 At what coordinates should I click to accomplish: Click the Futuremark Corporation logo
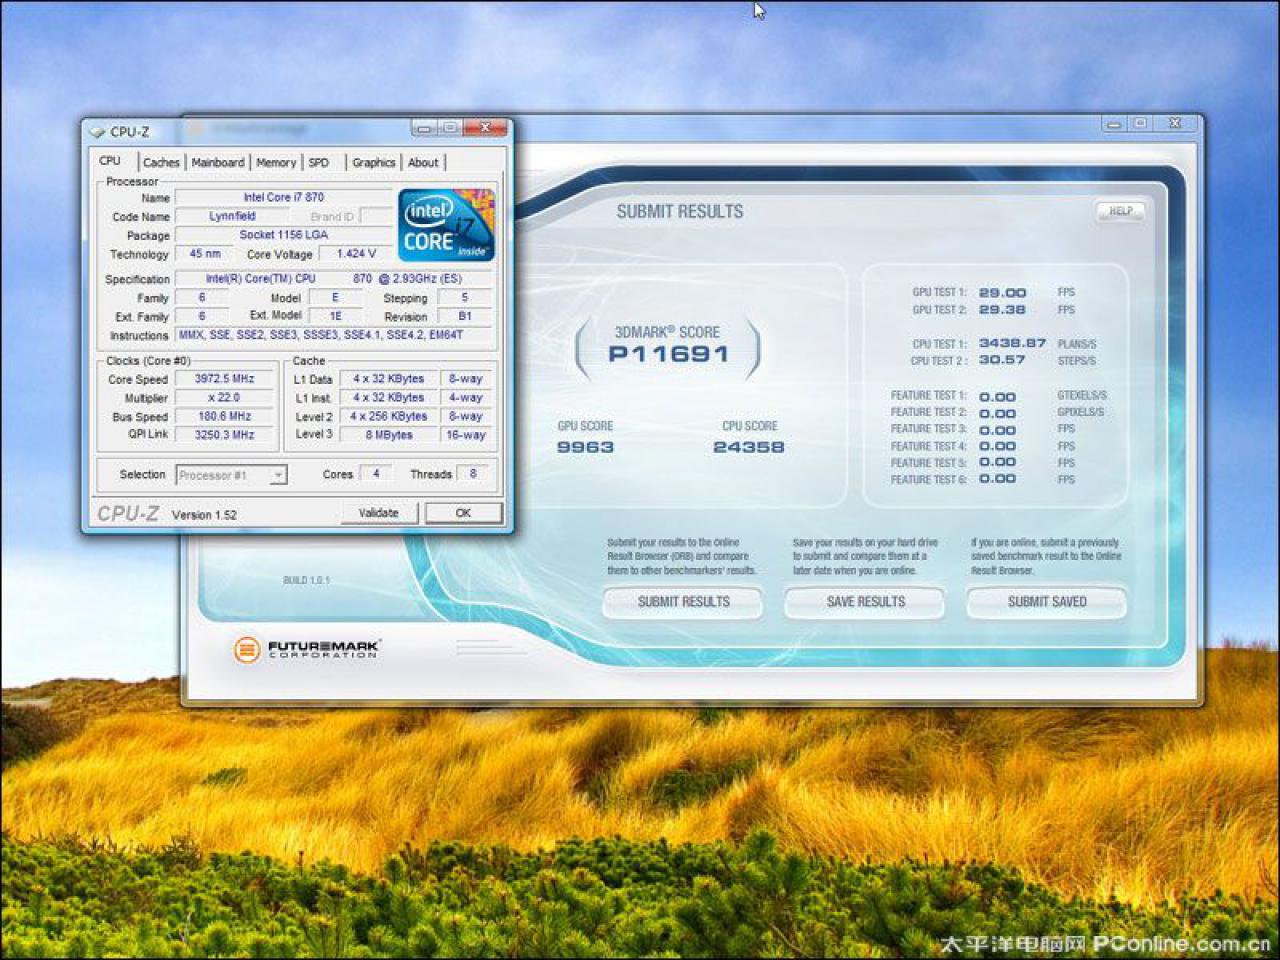tap(306, 649)
